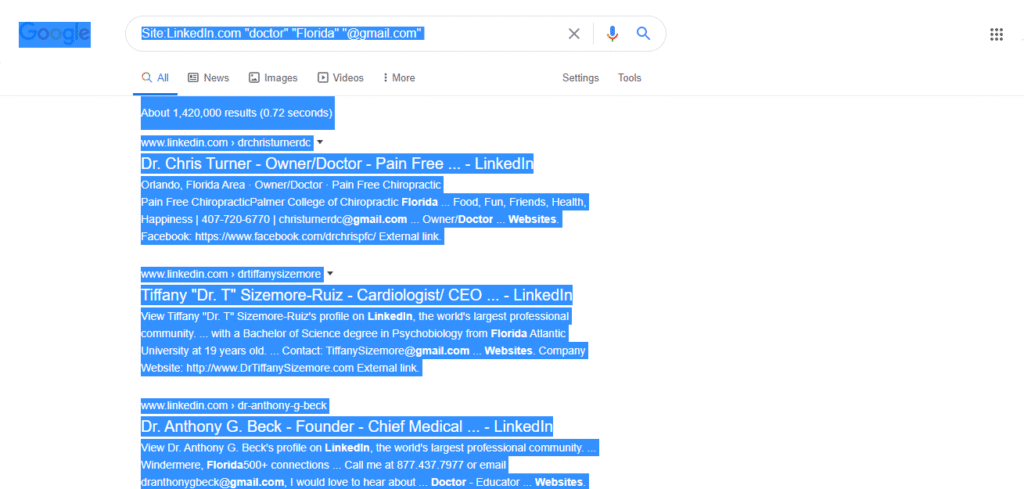Open the Google apps grid
The width and height of the screenshot is (1024, 489).
(996, 35)
